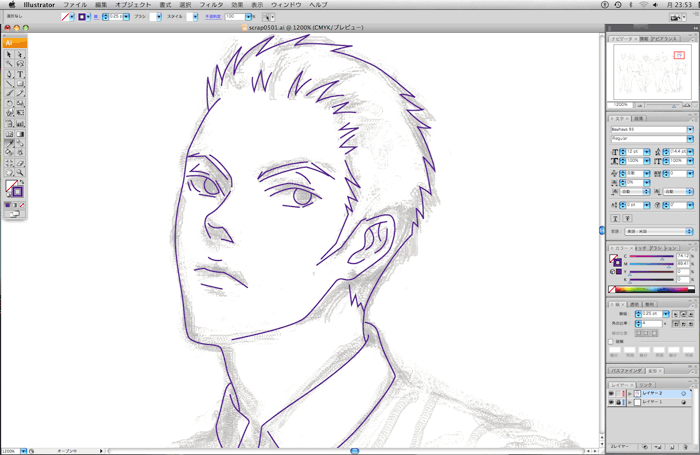Click the delete layer trash icon
This screenshot has height=455, width=700.
685,447
